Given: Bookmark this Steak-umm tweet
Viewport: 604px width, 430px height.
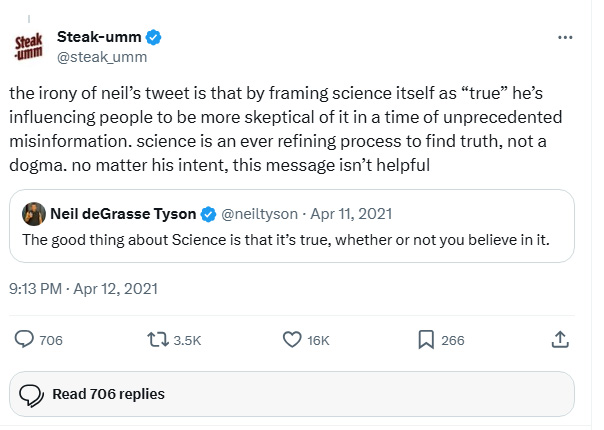Looking at the screenshot, I should 425,340.
